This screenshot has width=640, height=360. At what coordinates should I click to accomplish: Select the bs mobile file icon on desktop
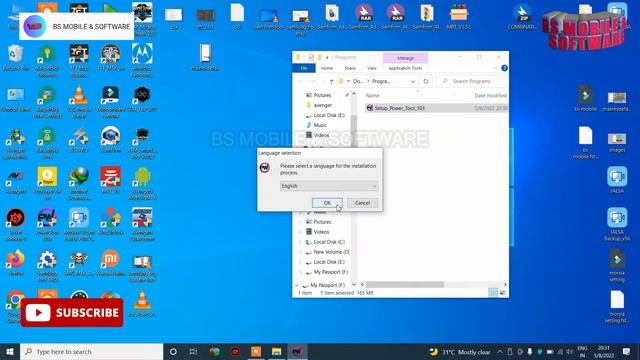coord(585,98)
